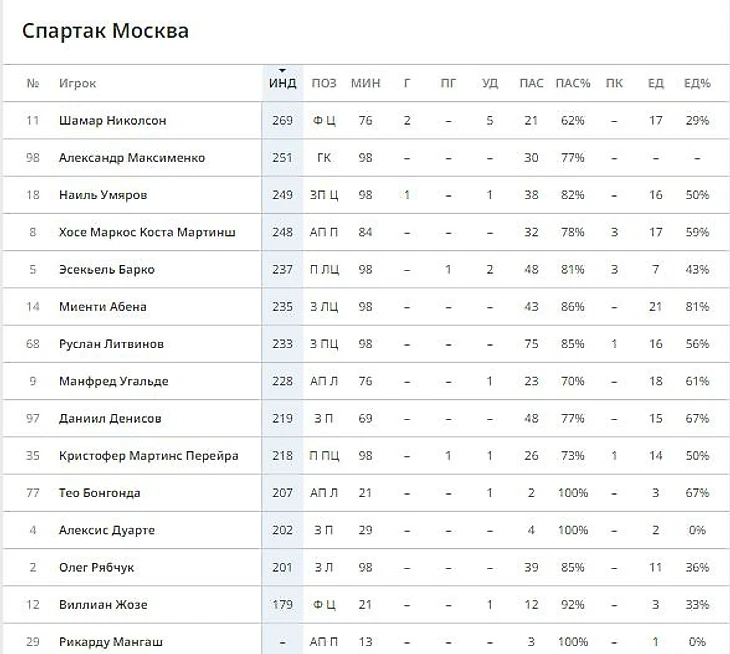Sort table by ИНД column header
Screen dimensions: 730x654
point(282,83)
